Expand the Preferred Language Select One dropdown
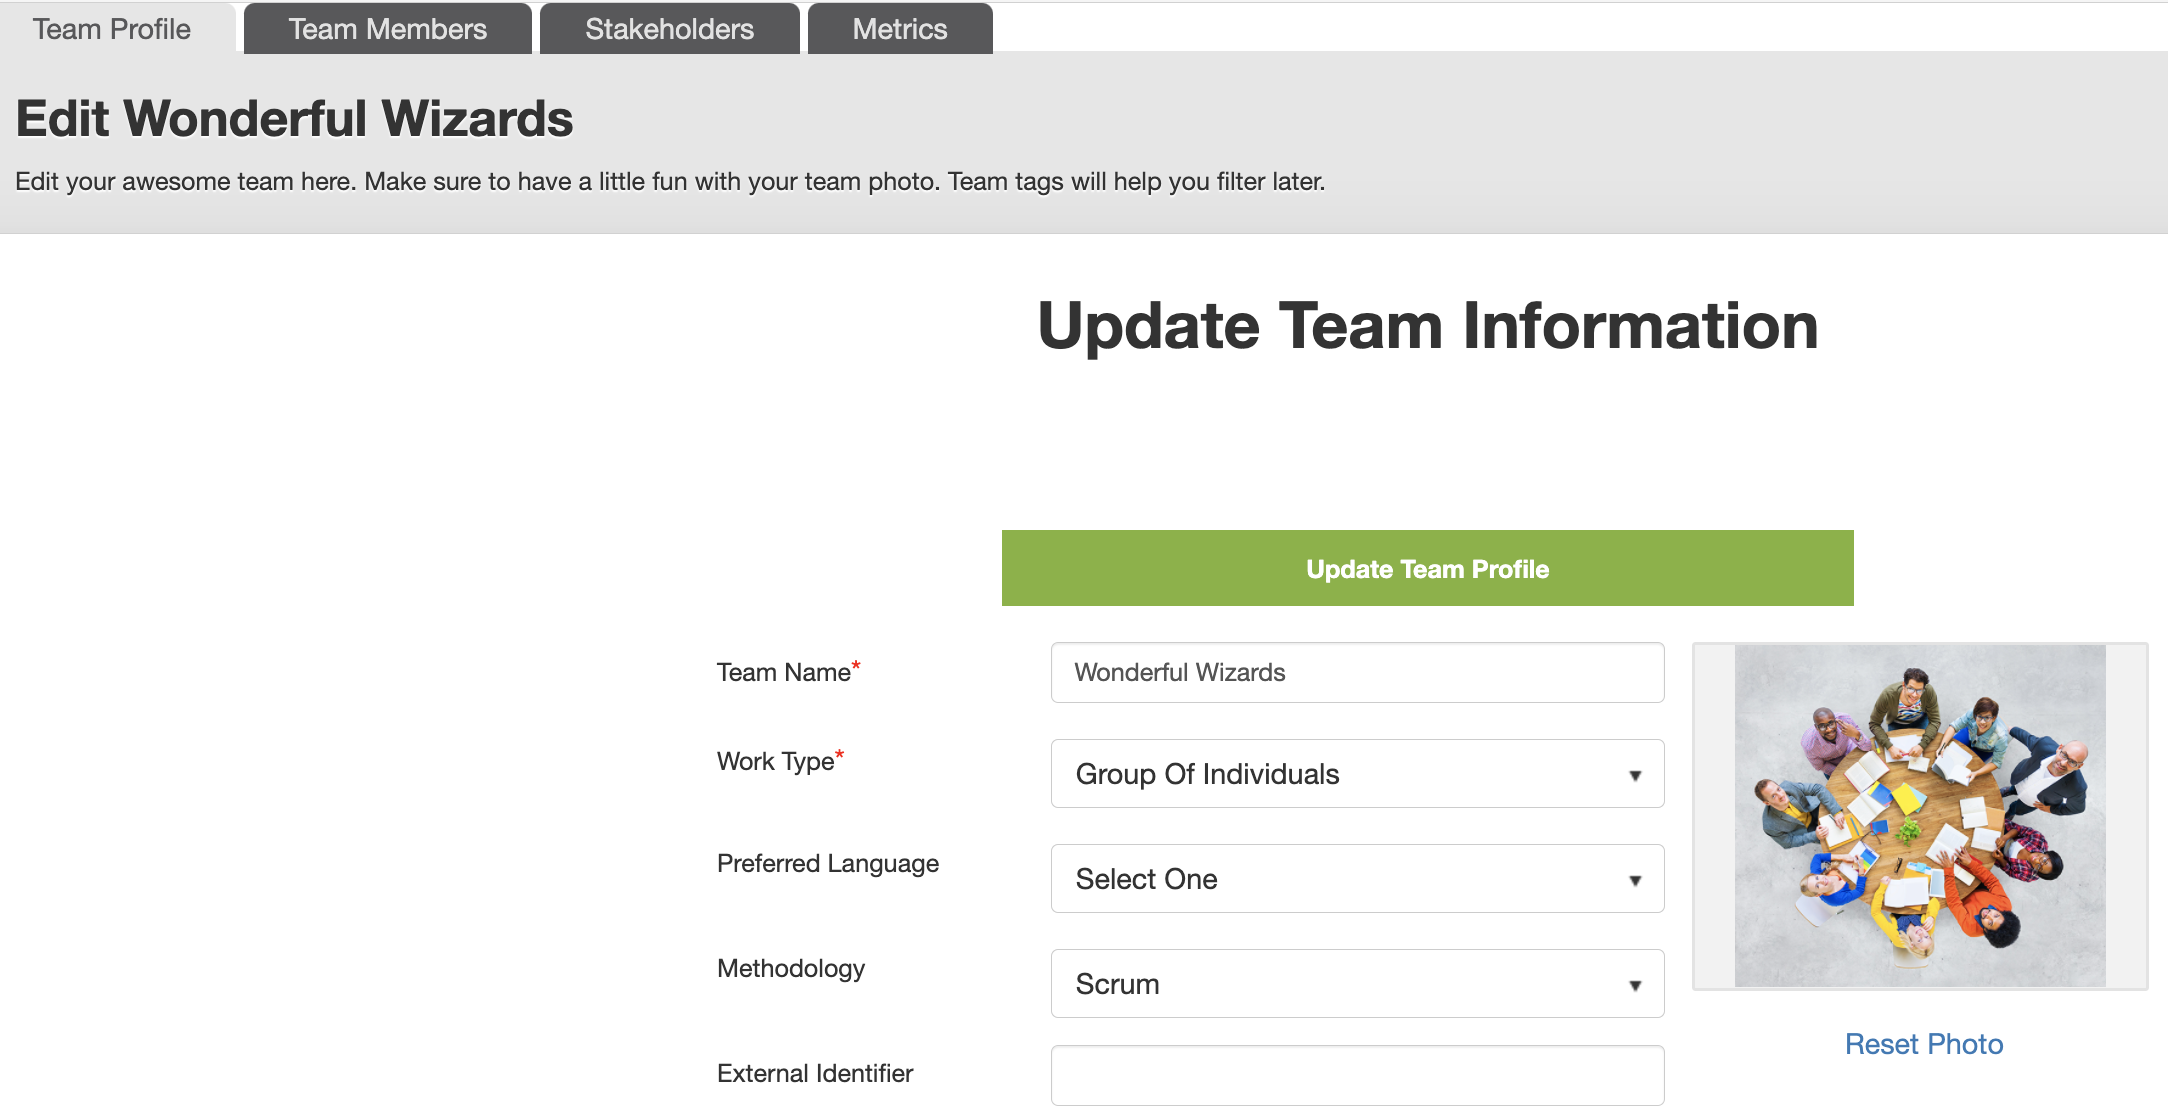 pos(1358,879)
